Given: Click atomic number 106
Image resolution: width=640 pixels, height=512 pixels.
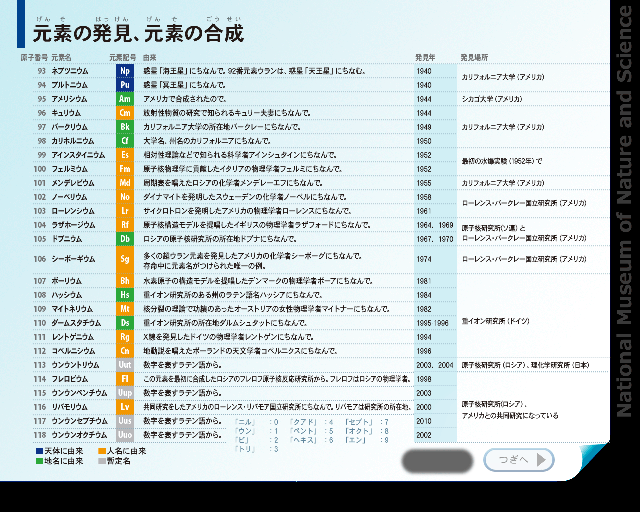Looking at the screenshot, I should [40, 259].
